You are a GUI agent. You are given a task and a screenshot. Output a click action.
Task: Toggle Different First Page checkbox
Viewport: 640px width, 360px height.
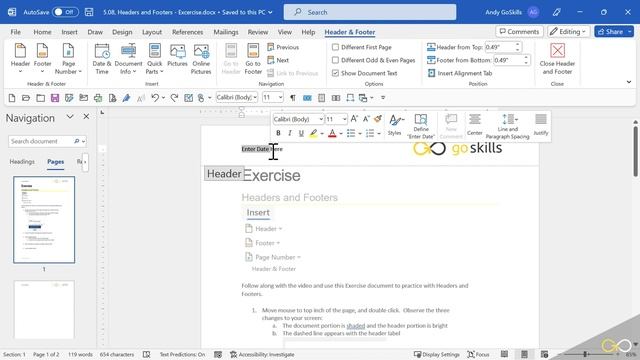[x=335, y=47]
